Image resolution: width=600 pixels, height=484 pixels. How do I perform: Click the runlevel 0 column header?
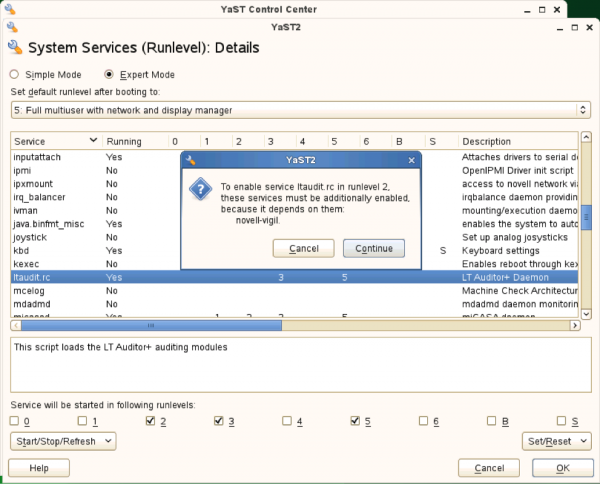(184, 141)
